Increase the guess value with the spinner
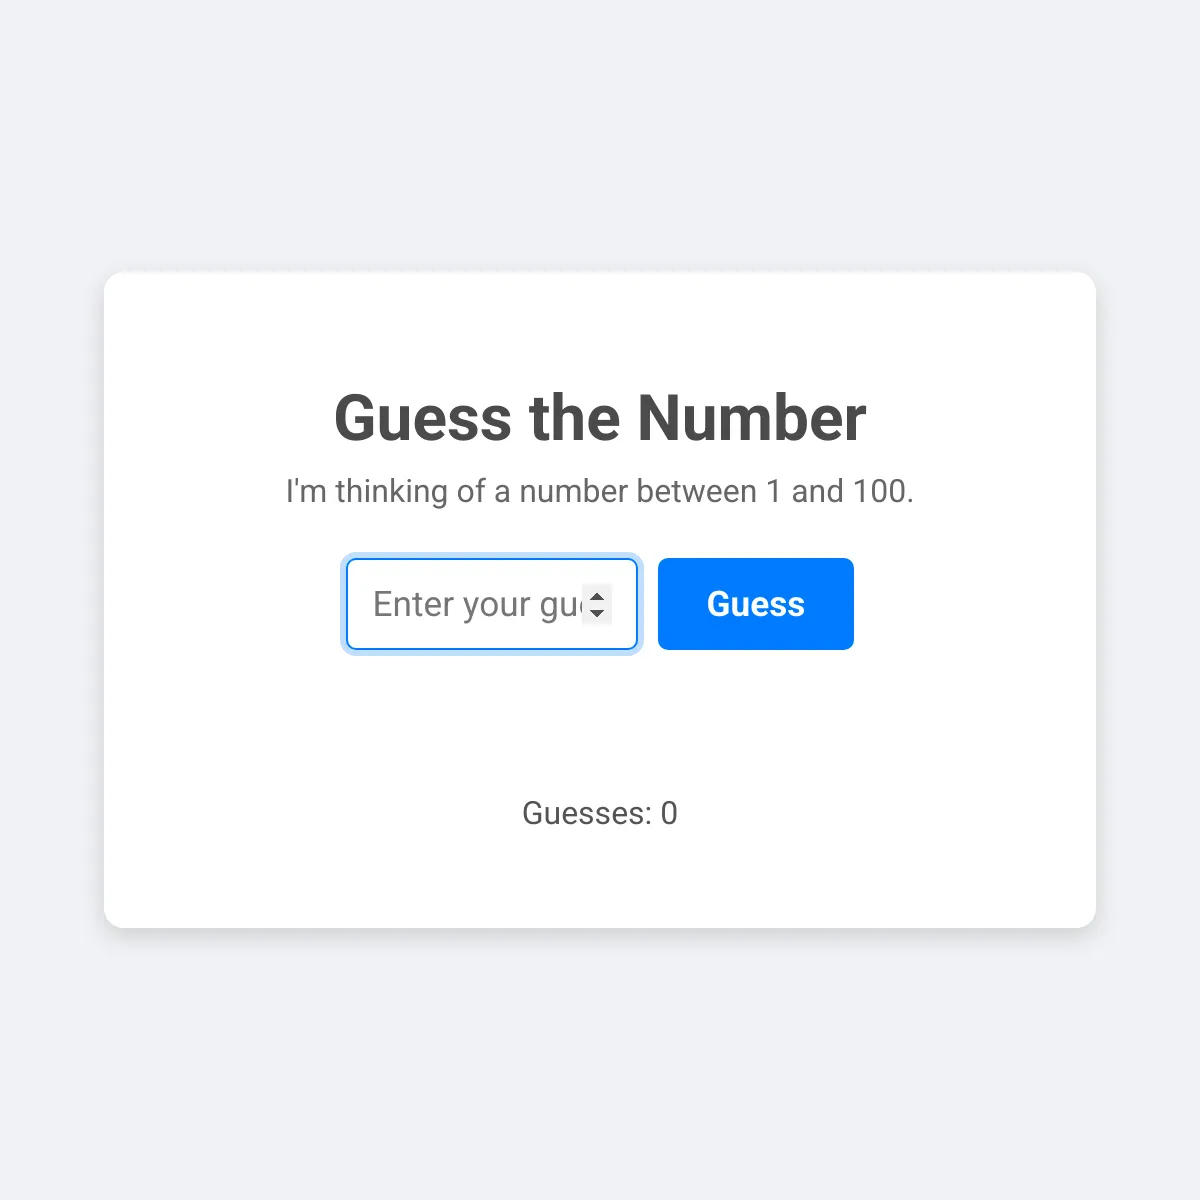 point(597,596)
